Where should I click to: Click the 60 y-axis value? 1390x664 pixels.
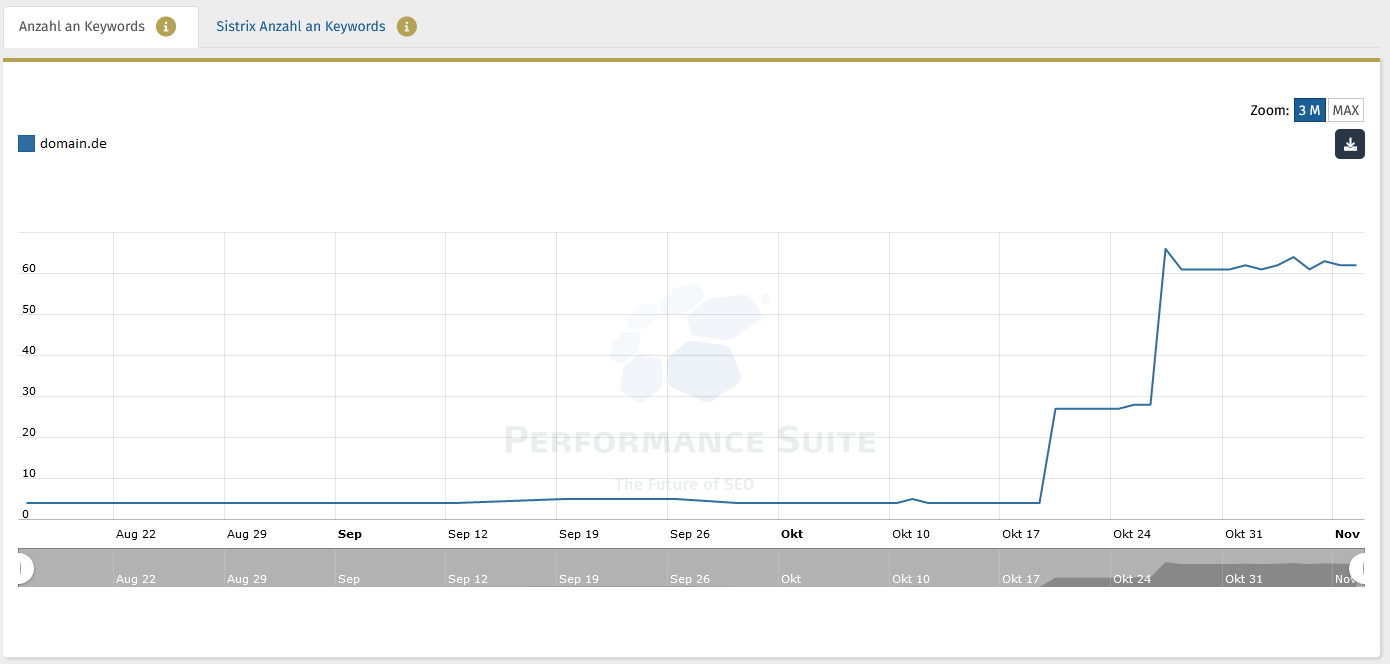[29, 268]
